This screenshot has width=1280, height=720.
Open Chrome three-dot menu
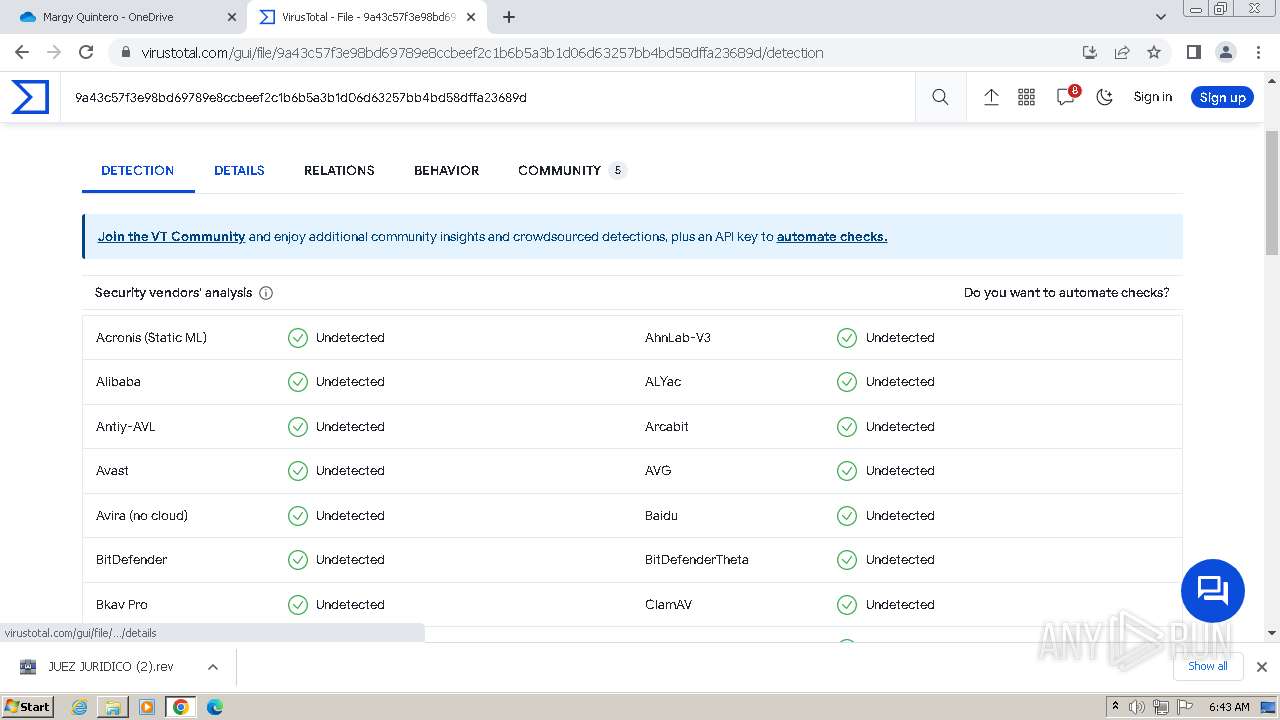[x=1257, y=52]
